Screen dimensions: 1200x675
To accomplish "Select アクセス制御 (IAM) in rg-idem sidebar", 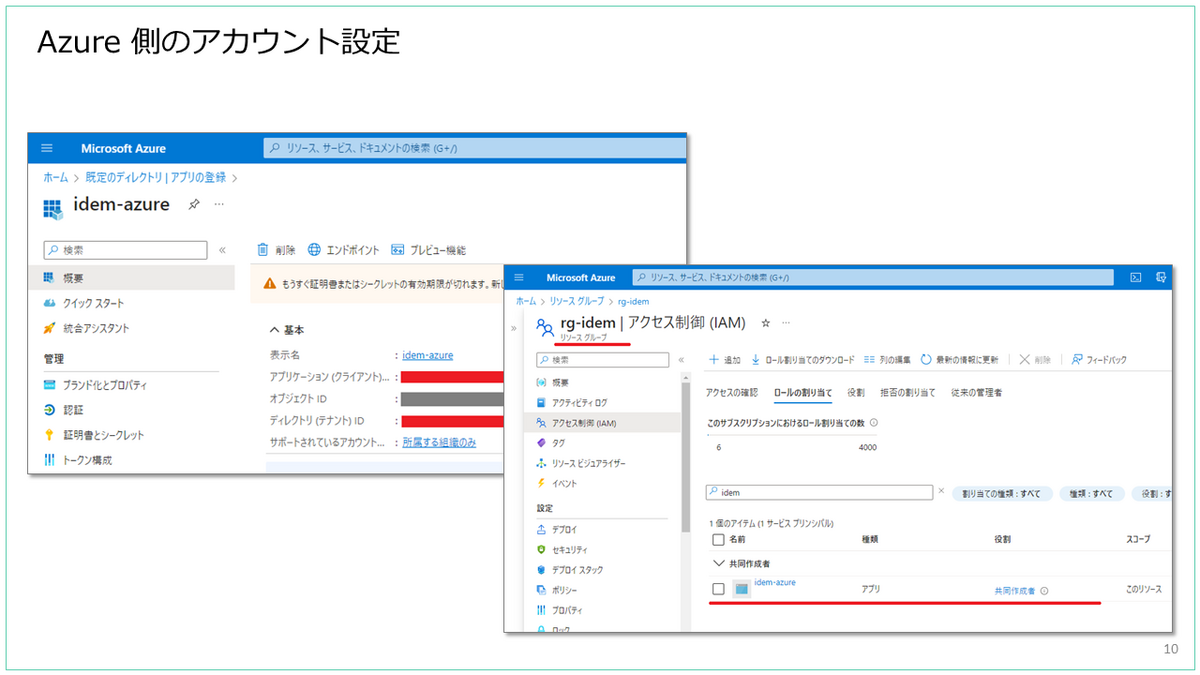I will (x=604, y=422).
